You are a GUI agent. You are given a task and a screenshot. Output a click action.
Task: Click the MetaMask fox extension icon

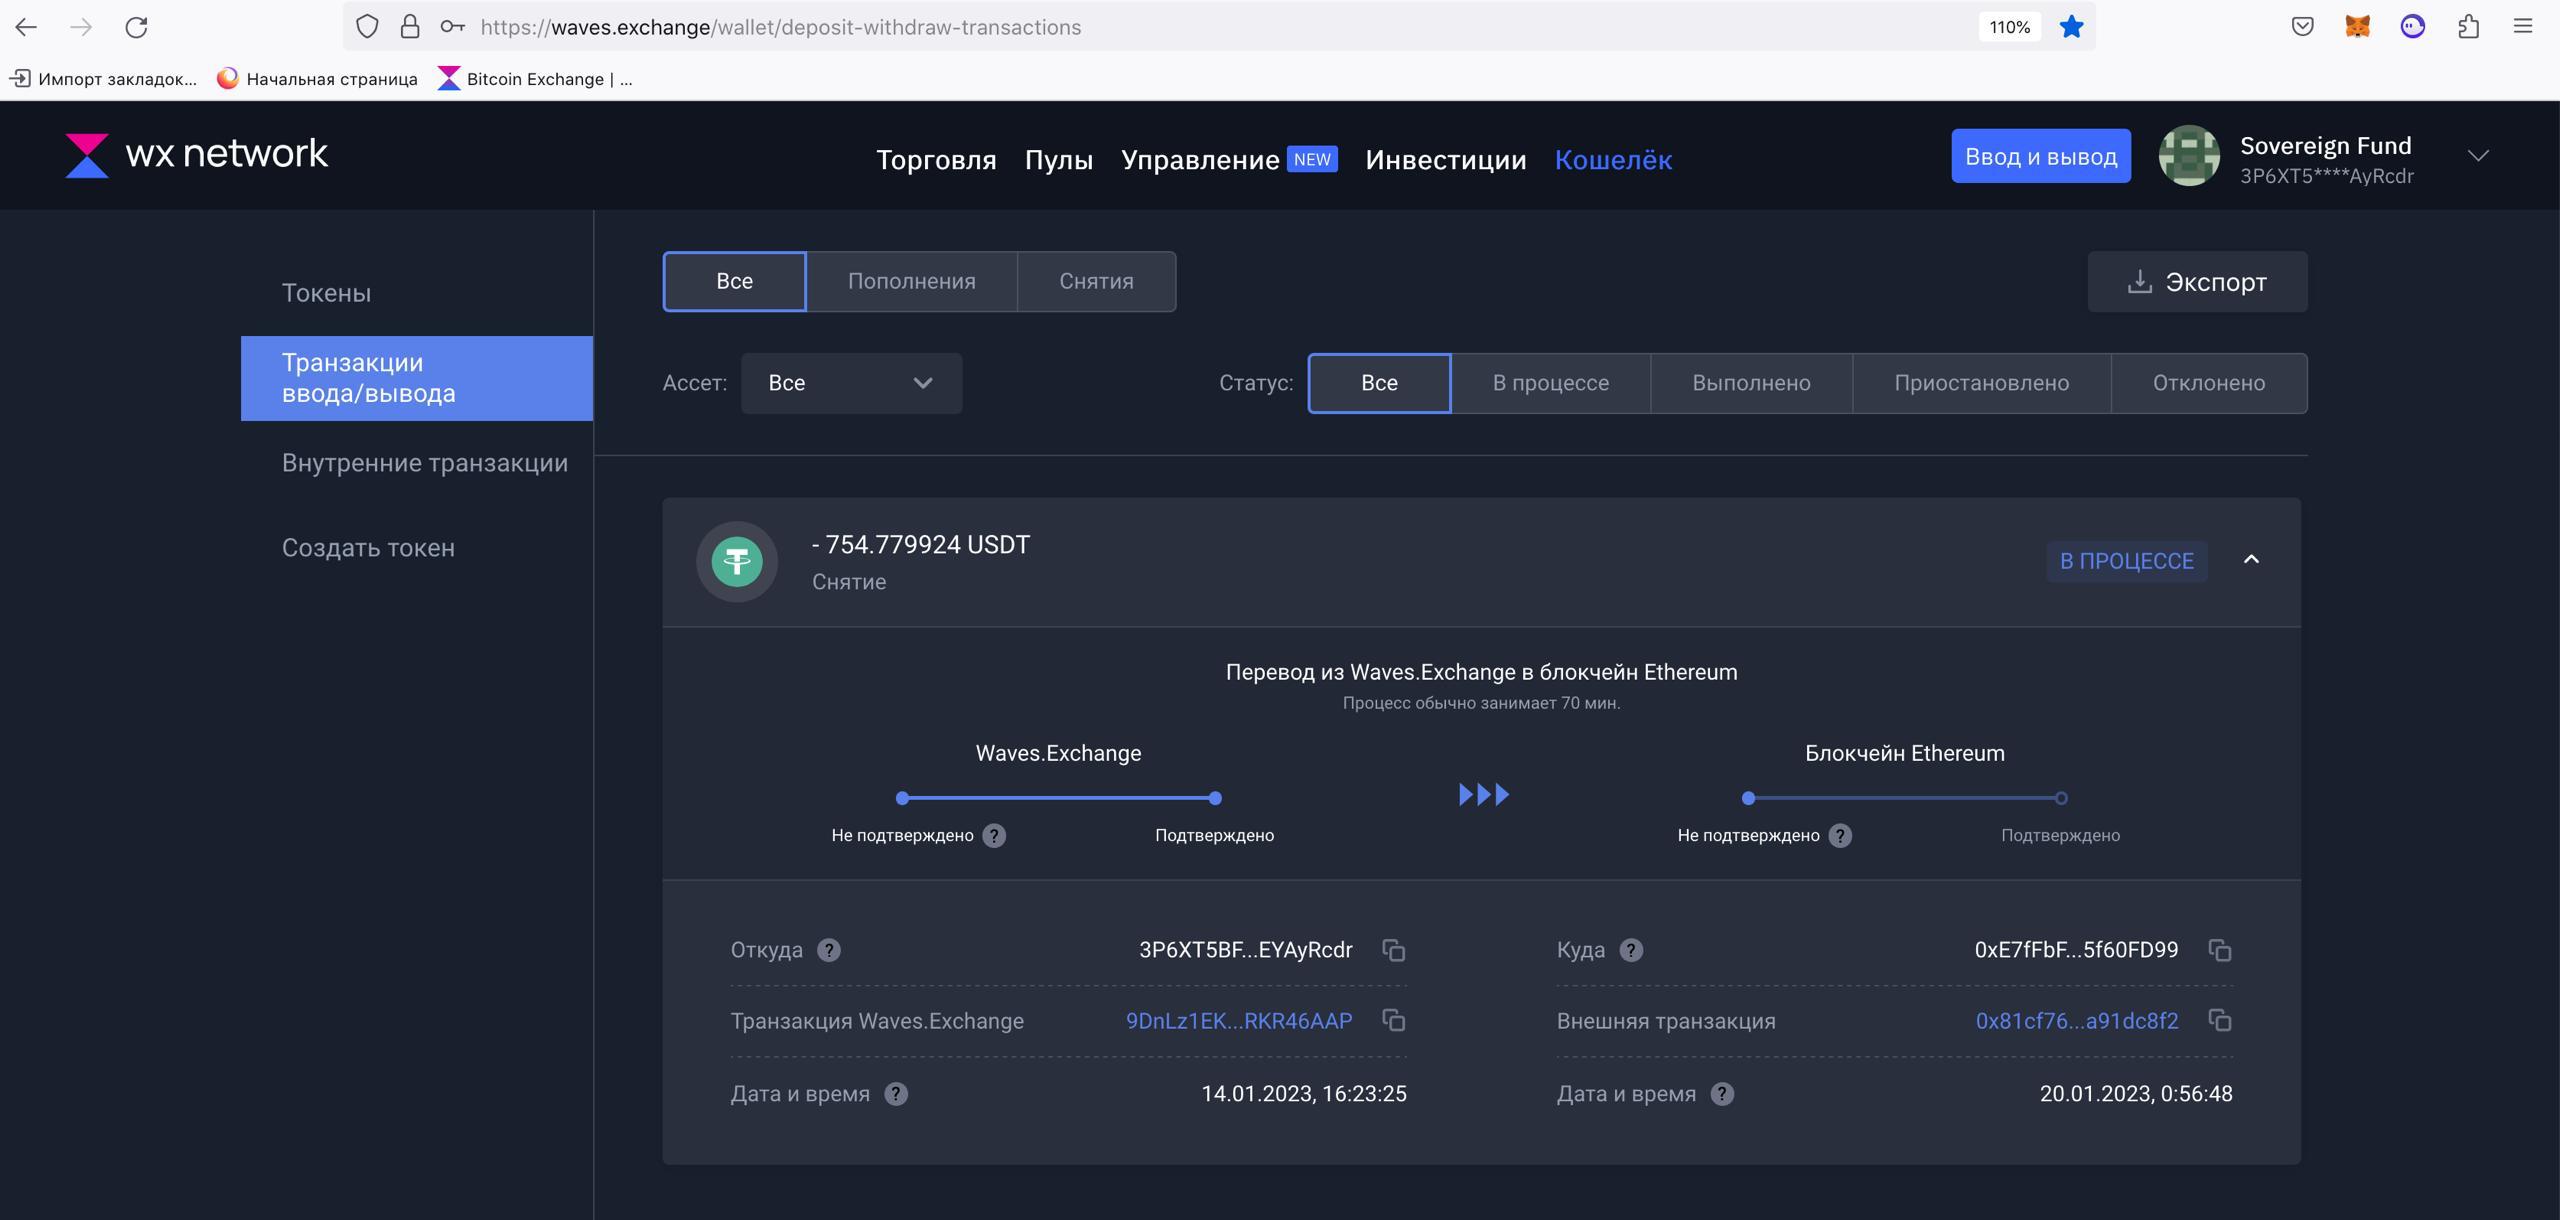point(2357,27)
